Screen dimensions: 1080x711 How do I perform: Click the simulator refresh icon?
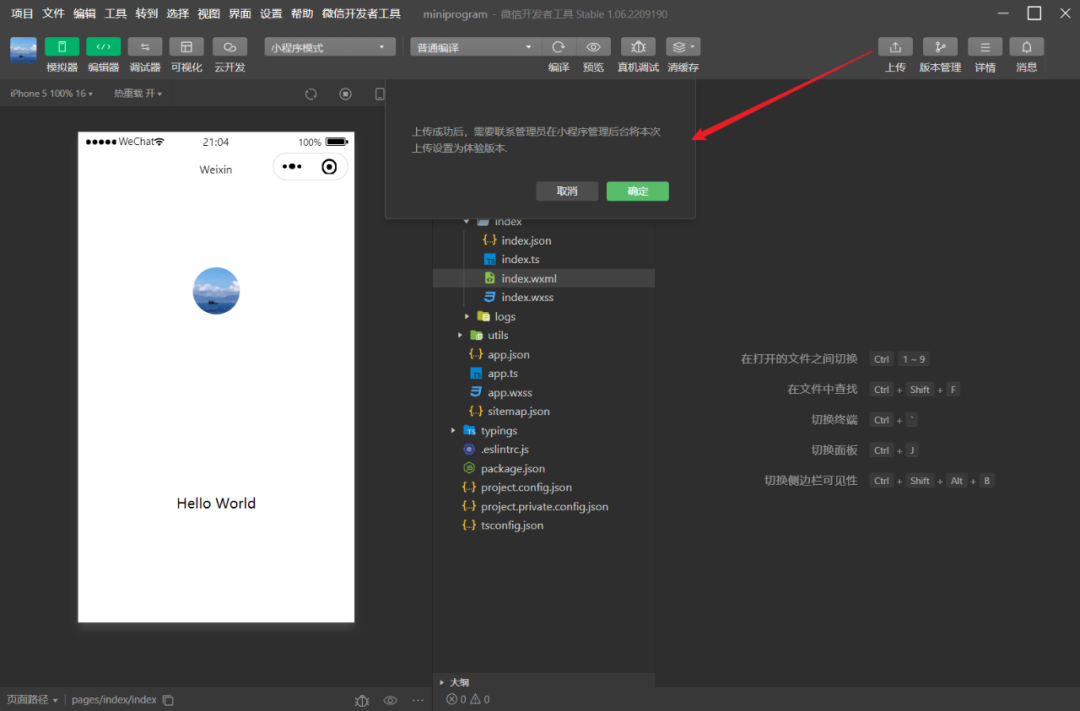(311, 94)
